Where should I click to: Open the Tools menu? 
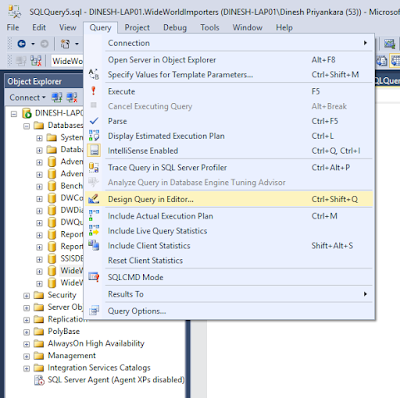coord(210,27)
